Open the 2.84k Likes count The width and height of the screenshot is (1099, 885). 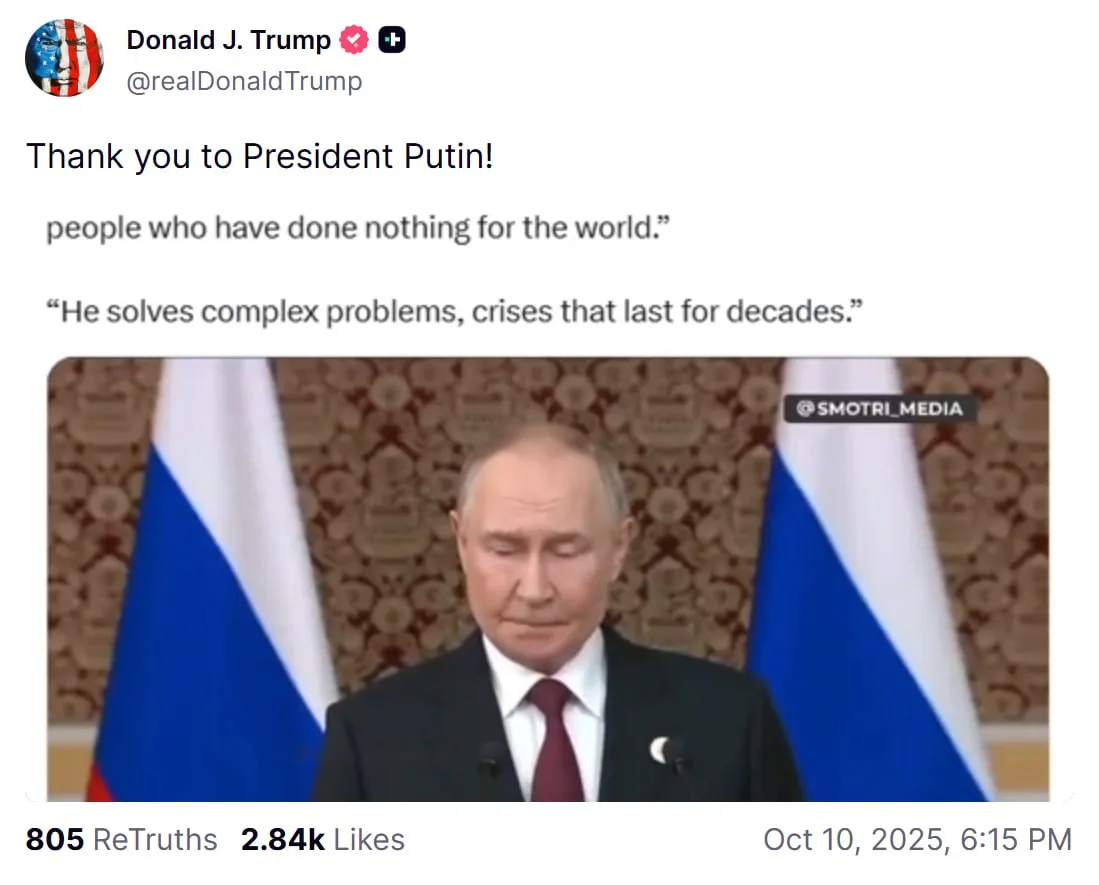tap(282, 839)
